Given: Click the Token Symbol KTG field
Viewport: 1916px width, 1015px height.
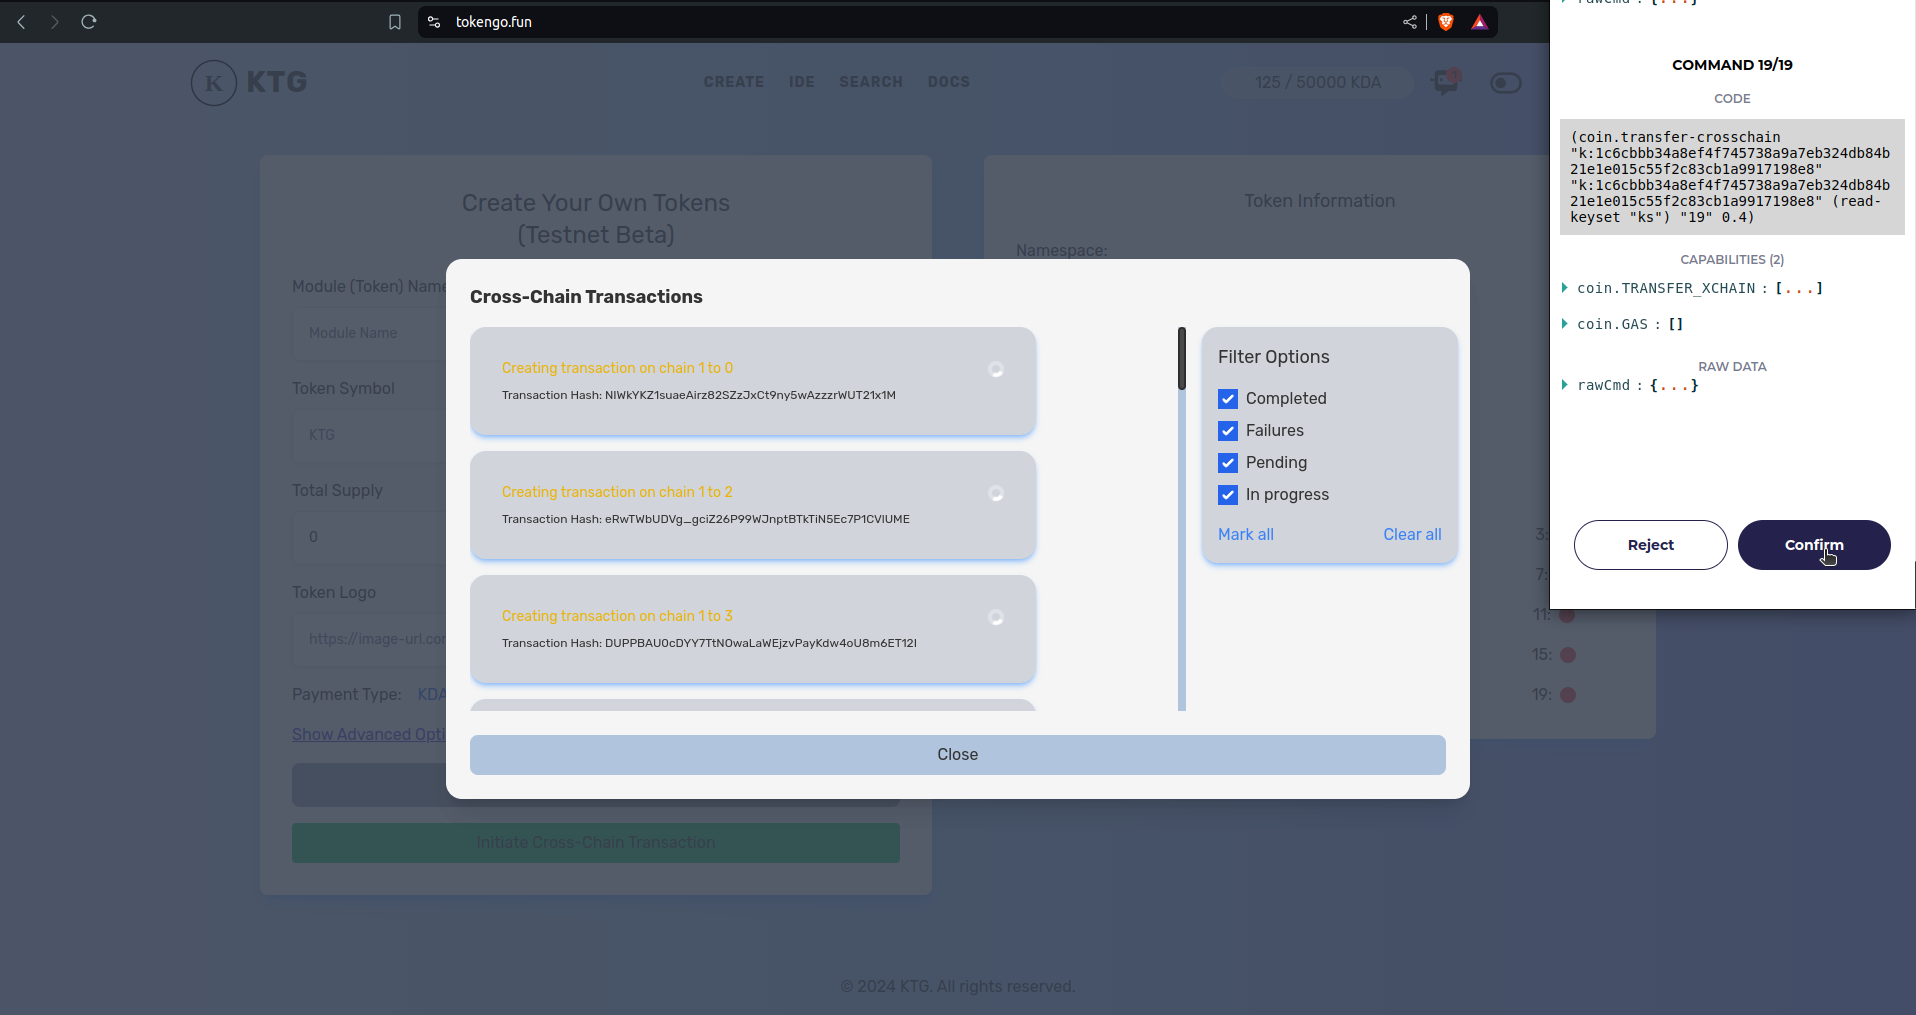Looking at the screenshot, I should (369, 435).
